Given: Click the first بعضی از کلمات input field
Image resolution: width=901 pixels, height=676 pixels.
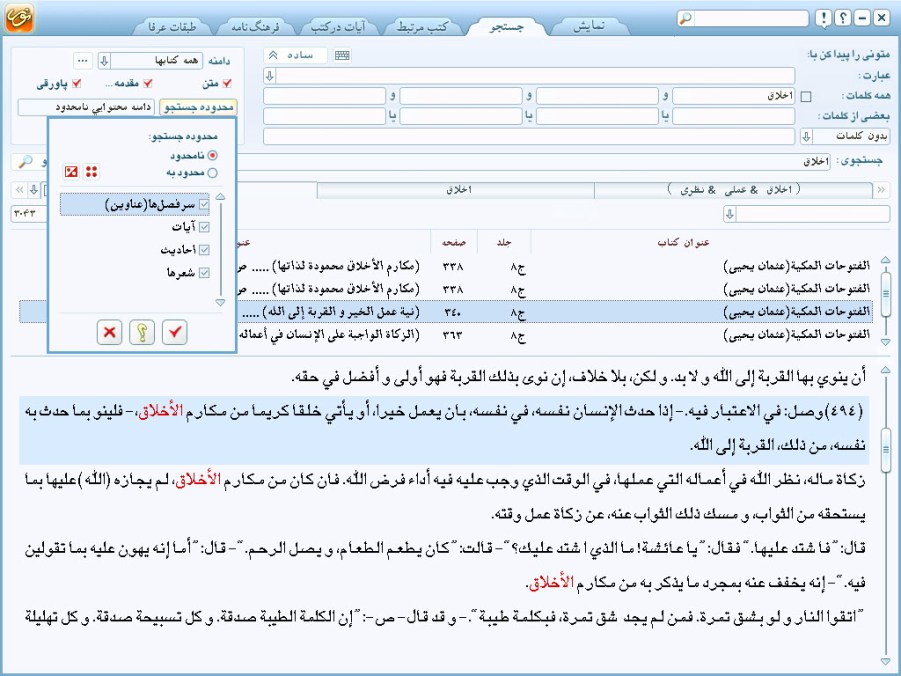Looking at the screenshot, I should 734,116.
